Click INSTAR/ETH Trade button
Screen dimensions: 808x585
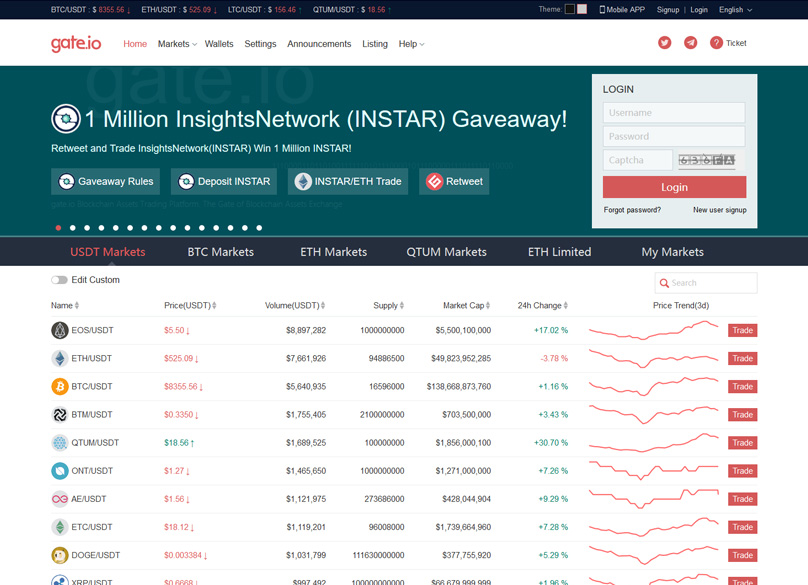point(348,181)
